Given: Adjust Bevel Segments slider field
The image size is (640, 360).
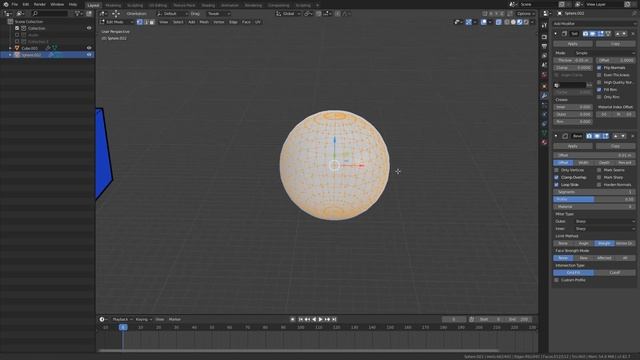Looking at the screenshot, I should (594, 192).
